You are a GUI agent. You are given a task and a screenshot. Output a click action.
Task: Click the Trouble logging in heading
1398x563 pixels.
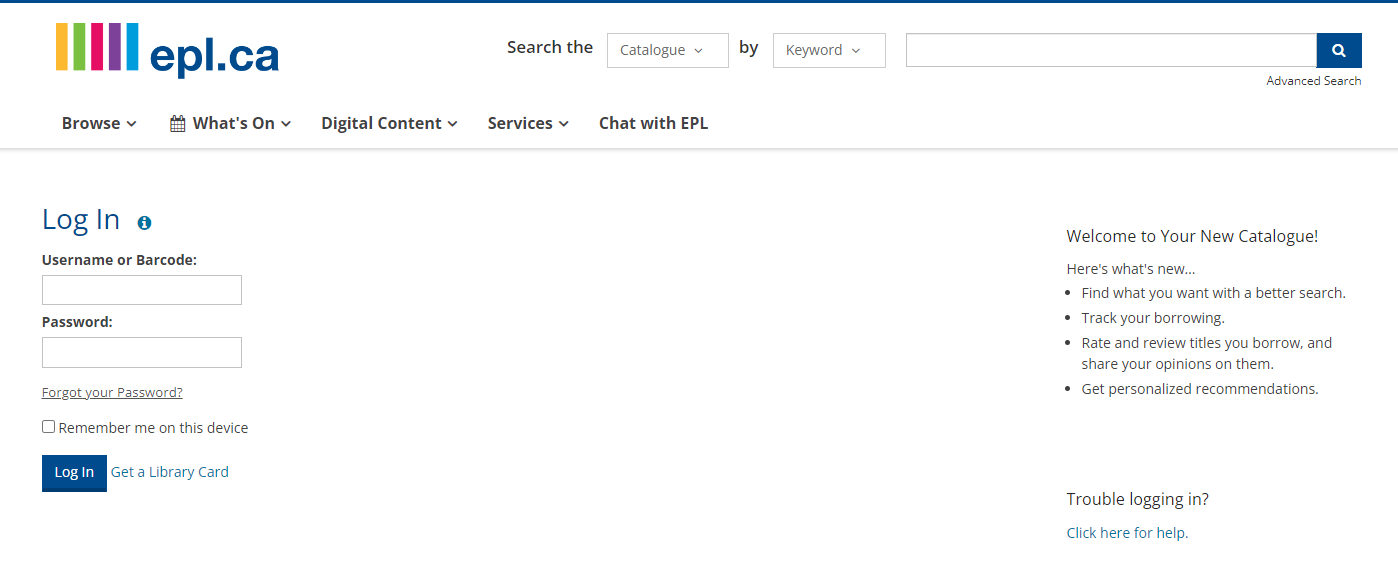[x=1138, y=499]
